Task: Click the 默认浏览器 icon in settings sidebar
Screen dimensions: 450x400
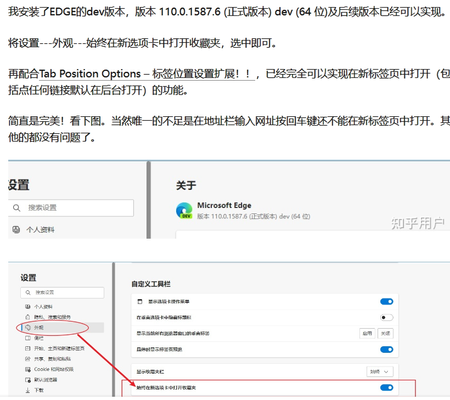Action: tap(28, 380)
